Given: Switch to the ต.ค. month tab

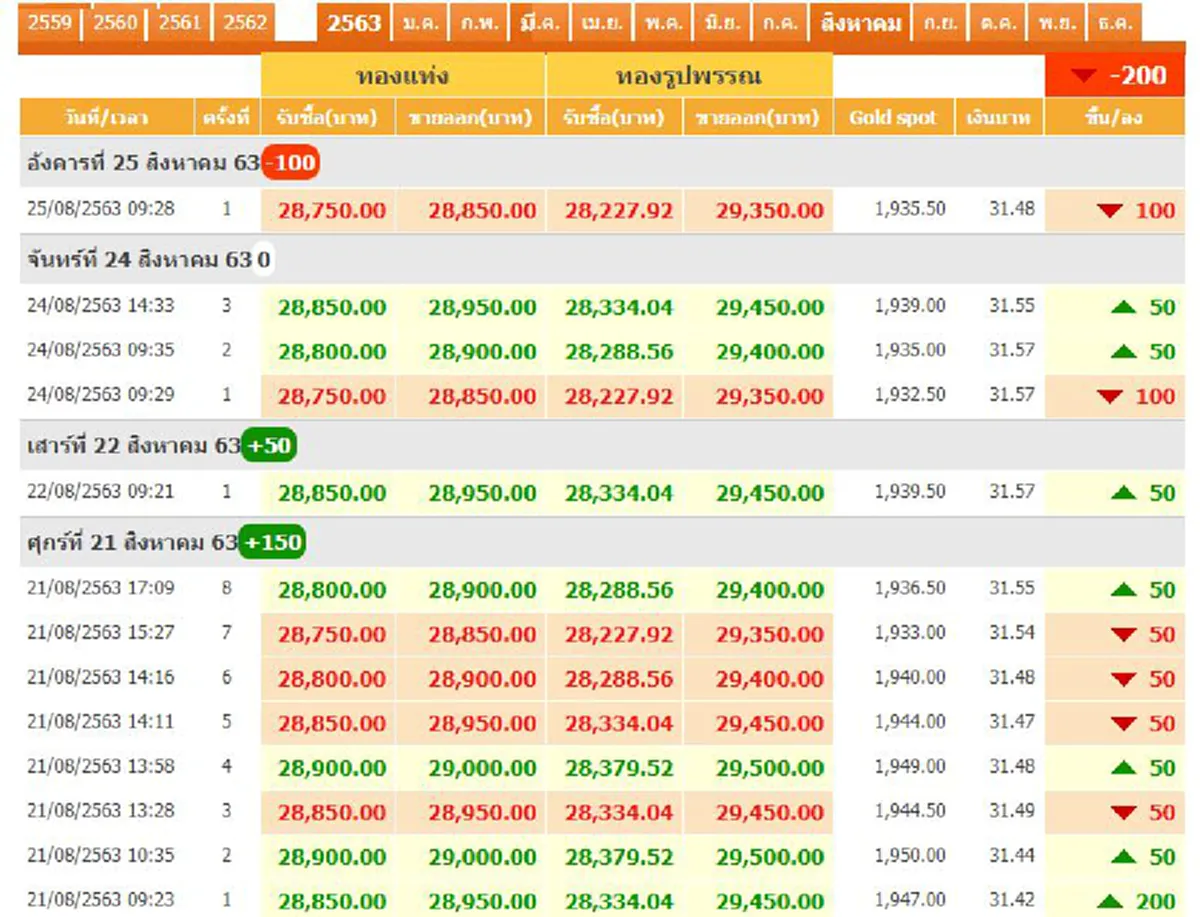Looking at the screenshot, I should pyautogui.click(x=1000, y=22).
